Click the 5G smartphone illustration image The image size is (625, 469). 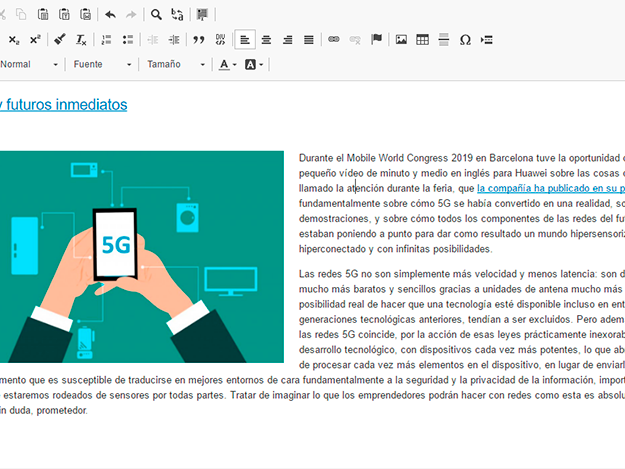point(142,257)
